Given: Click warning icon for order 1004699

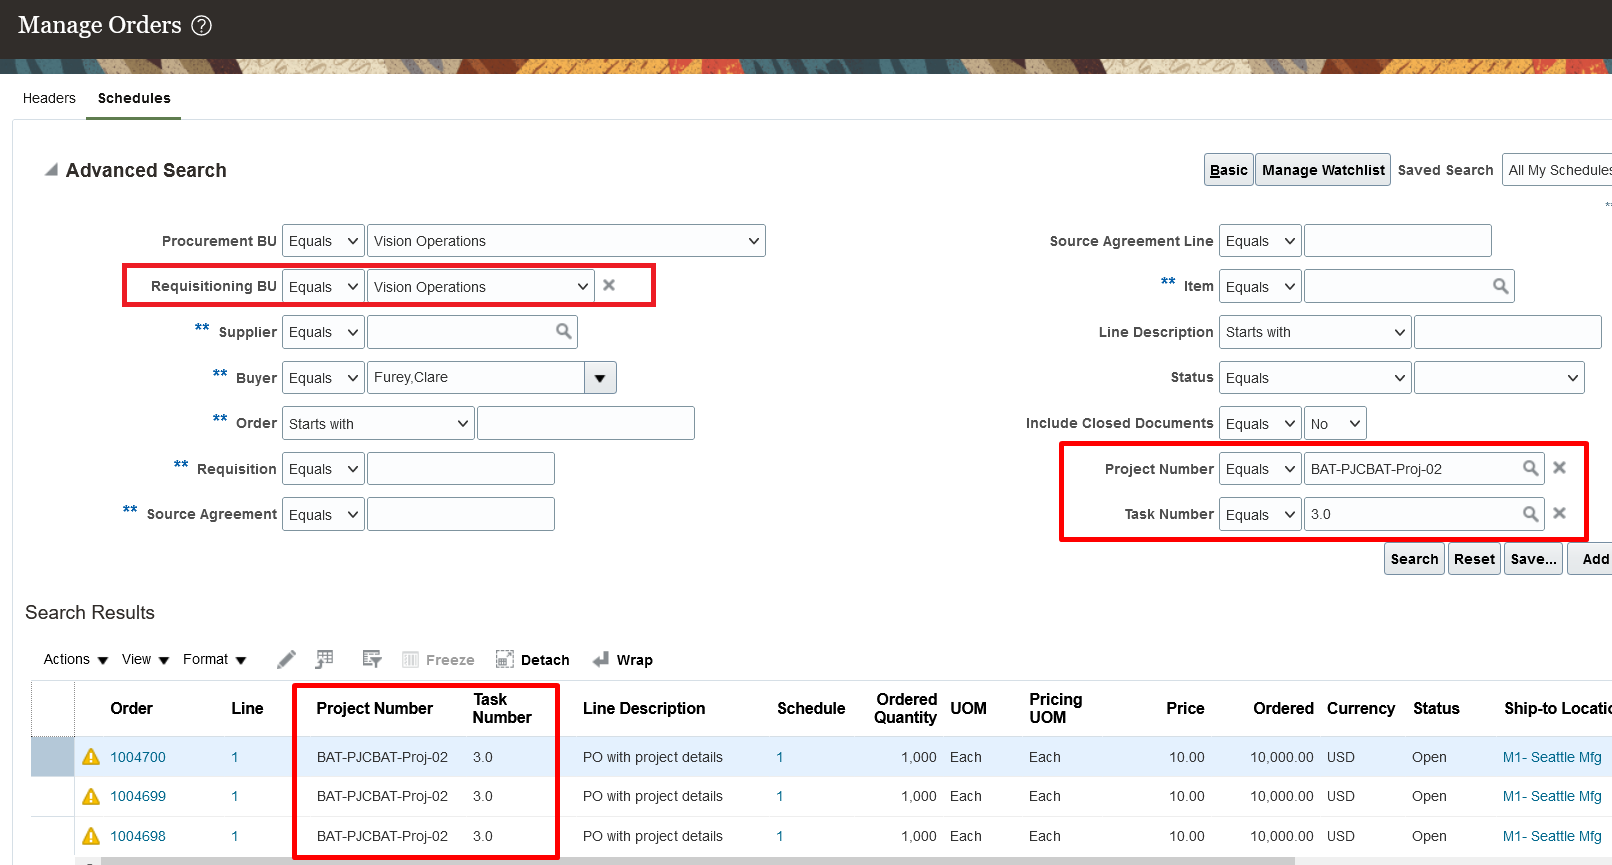Looking at the screenshot, I should [x=91, y=796].
